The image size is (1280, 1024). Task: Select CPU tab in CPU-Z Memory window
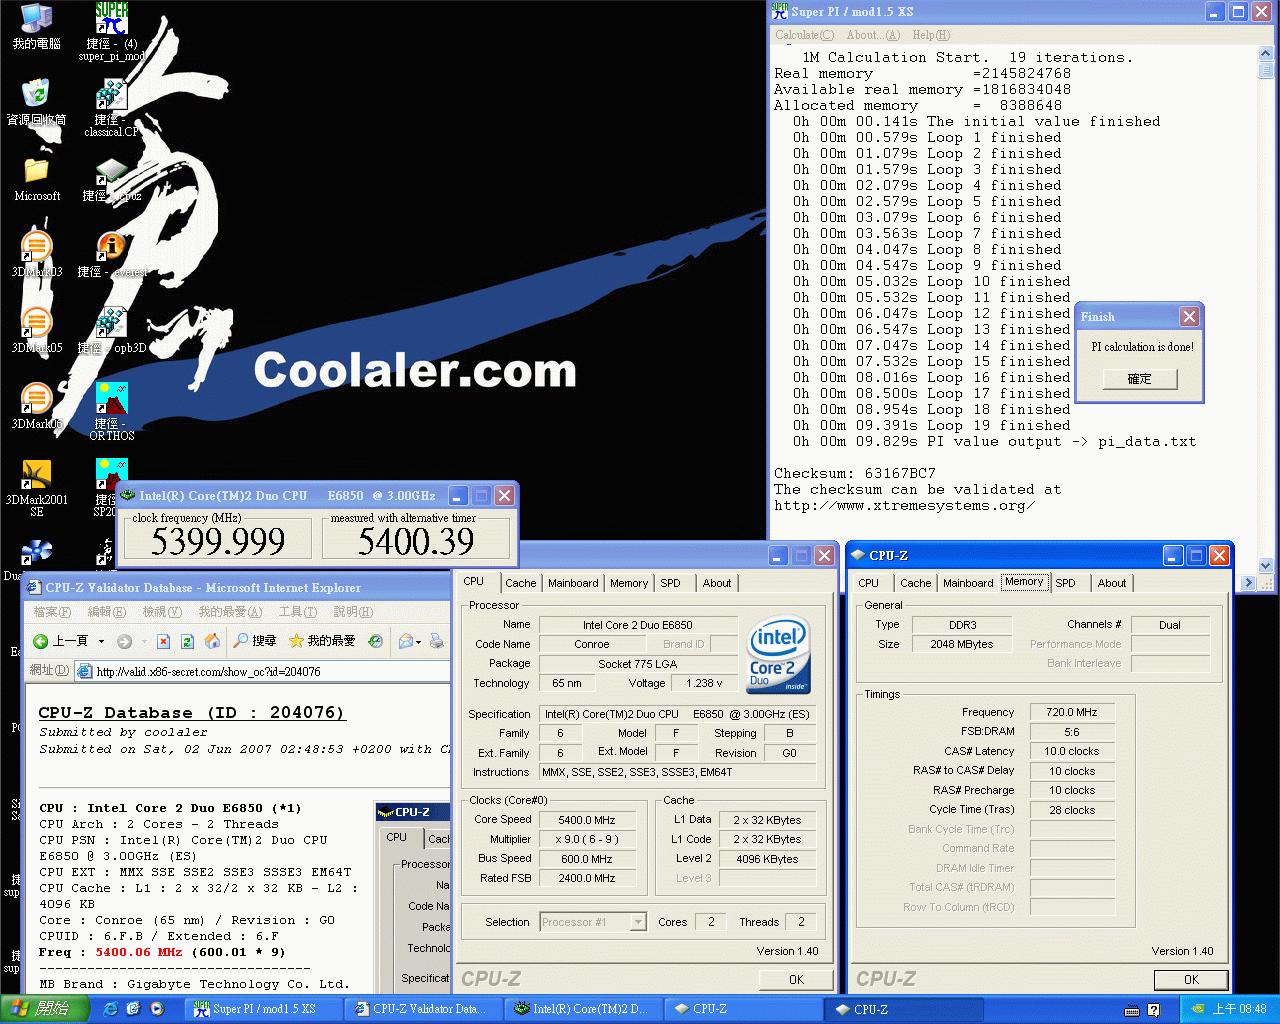tap(868, 583)
